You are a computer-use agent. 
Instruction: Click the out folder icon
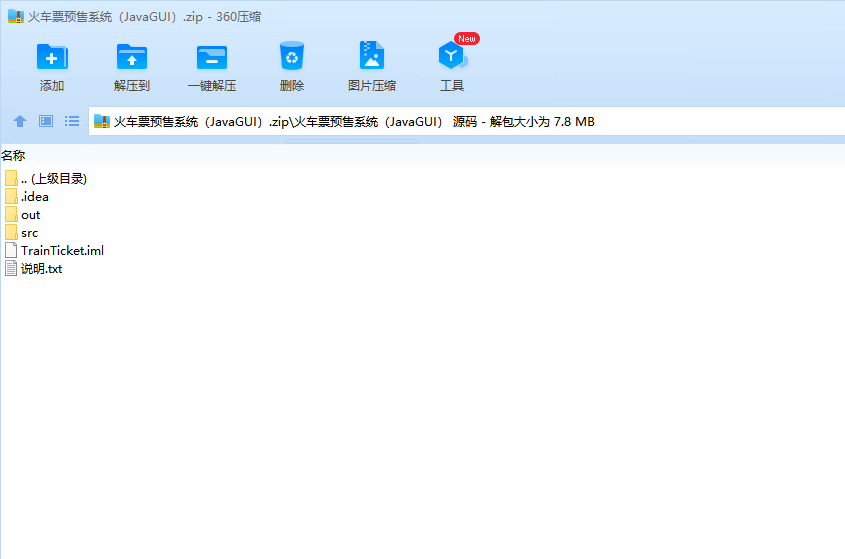coord(11,215)
